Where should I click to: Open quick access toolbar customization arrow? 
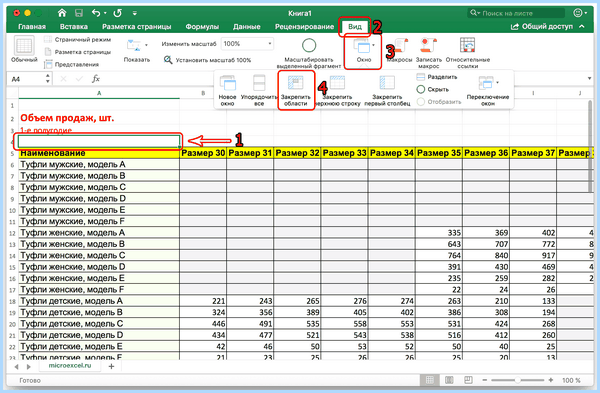135,13
